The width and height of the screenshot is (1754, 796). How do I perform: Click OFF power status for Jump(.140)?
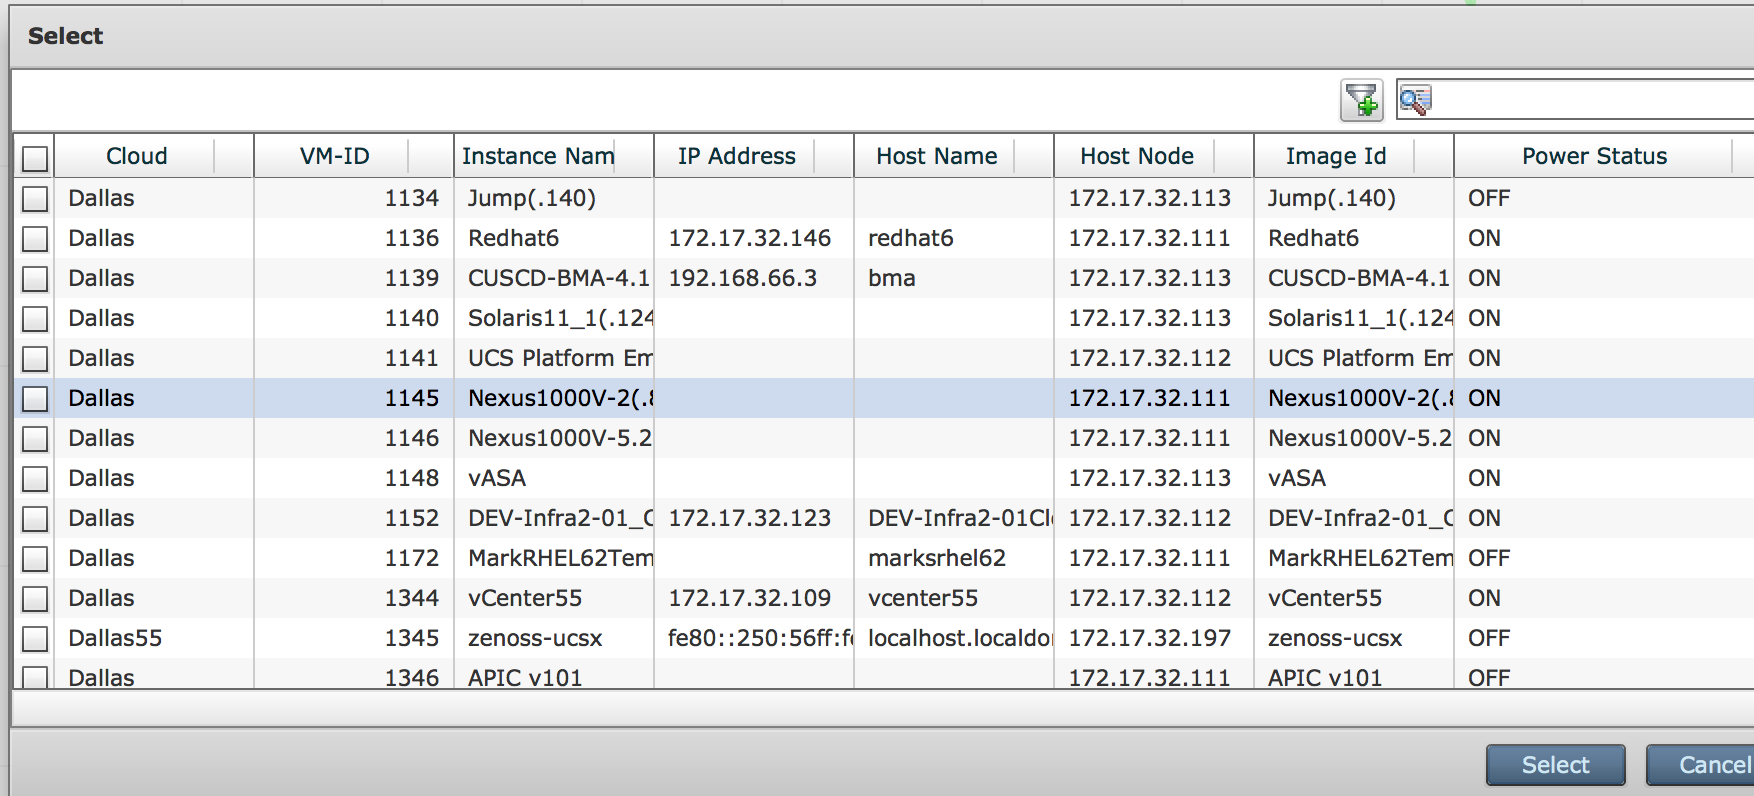1488,198
